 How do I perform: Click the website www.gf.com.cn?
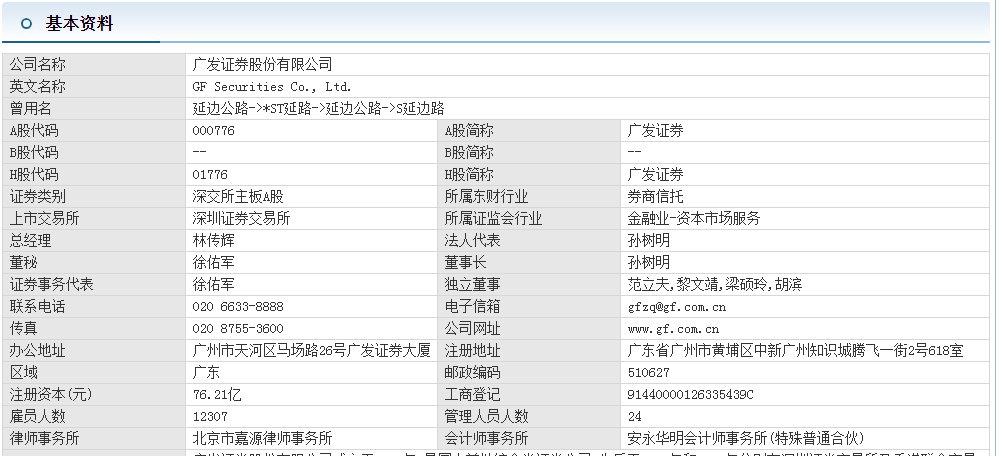pyautogui.click(x=673, y=329)
